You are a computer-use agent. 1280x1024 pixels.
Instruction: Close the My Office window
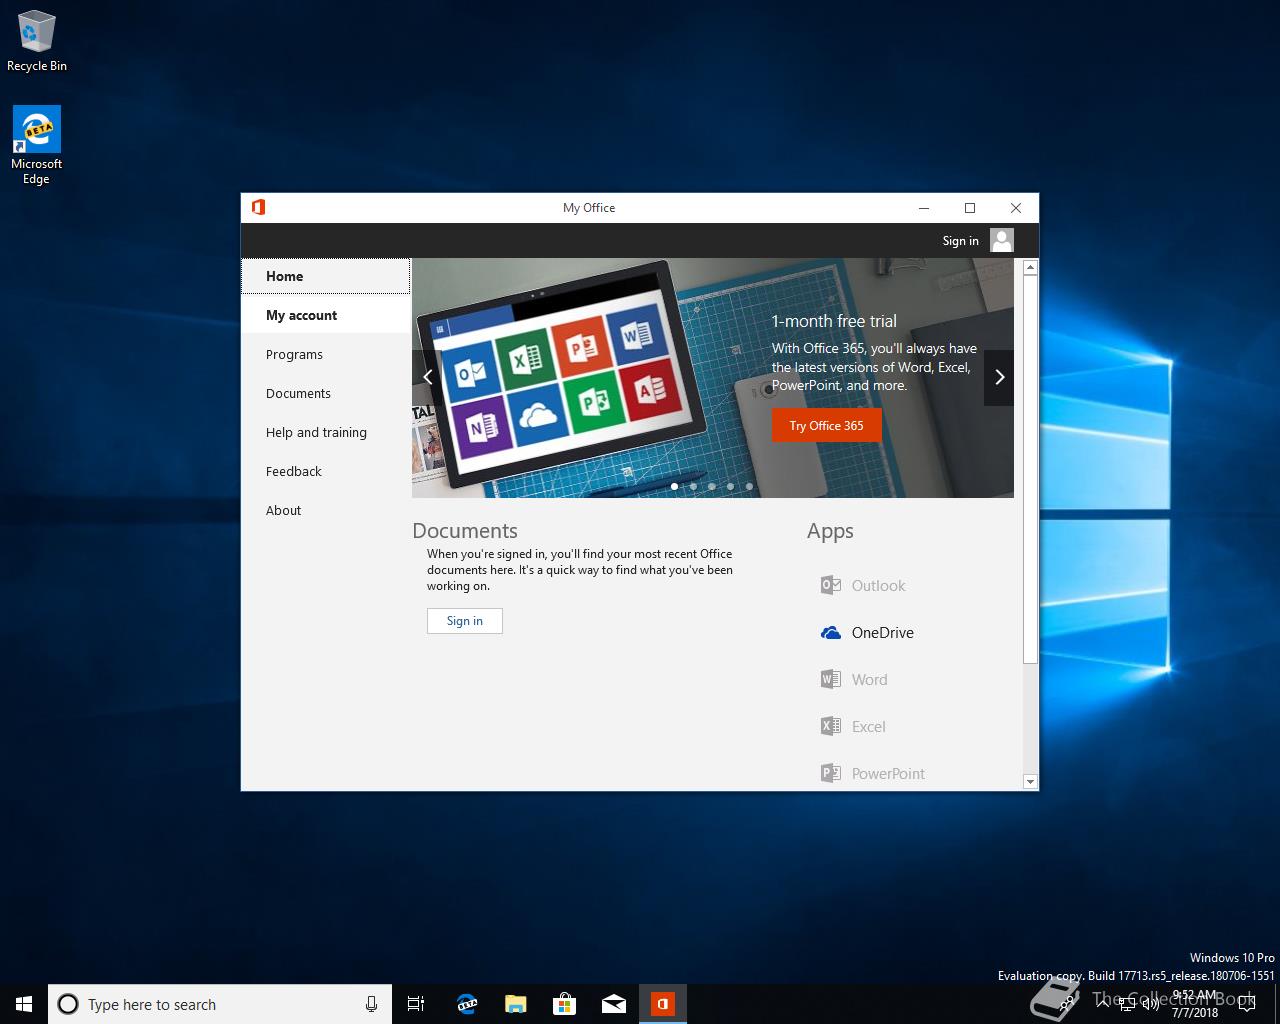pyautogui.click(x=1016, y=208)
